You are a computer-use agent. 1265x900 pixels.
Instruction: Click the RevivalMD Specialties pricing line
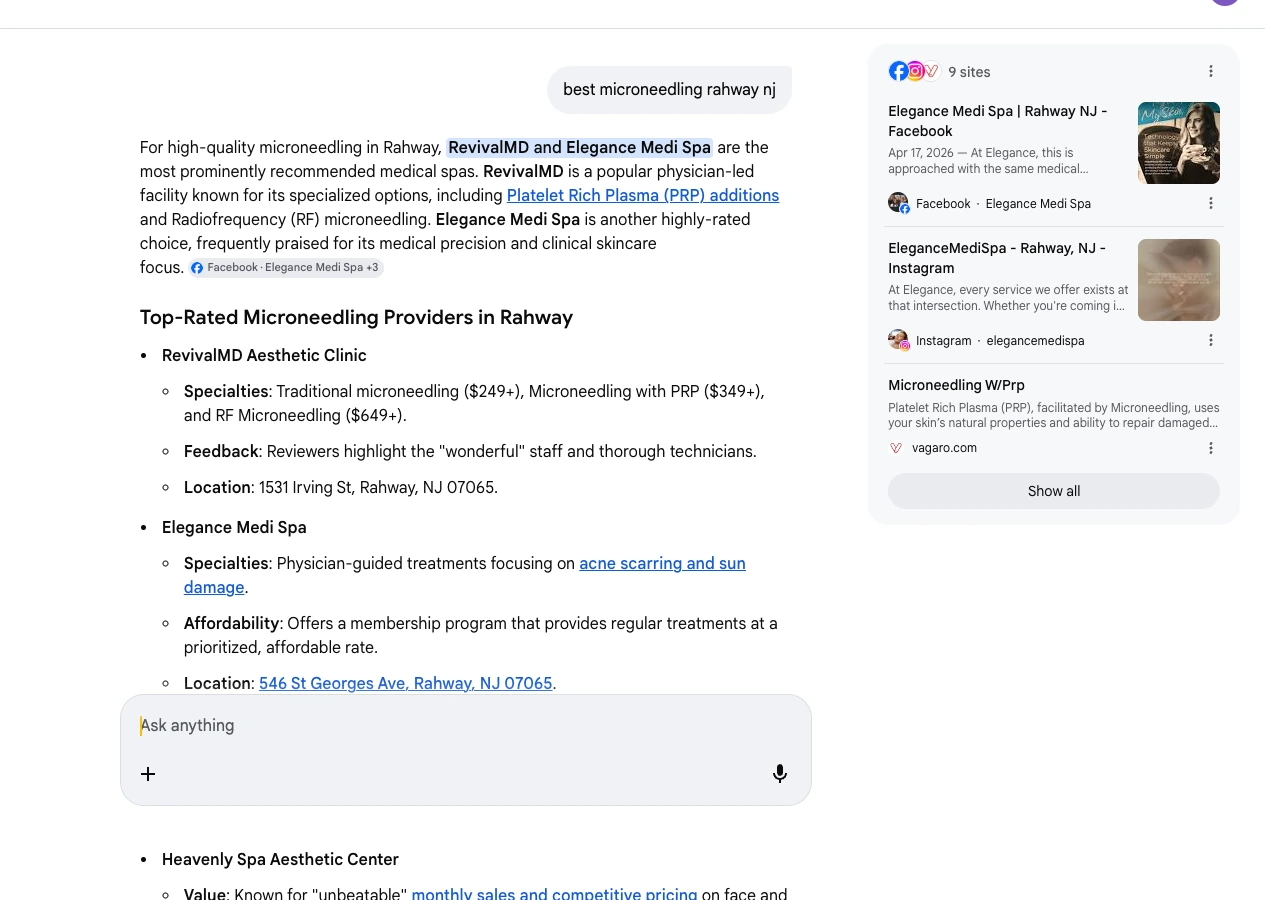[474, 403]
